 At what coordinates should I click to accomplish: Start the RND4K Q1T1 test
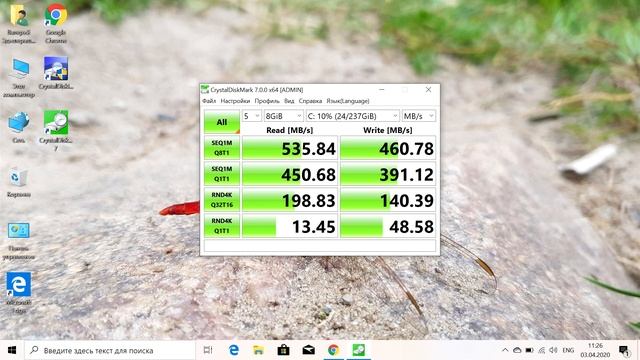pyautogui.click(x=222, y=226)
